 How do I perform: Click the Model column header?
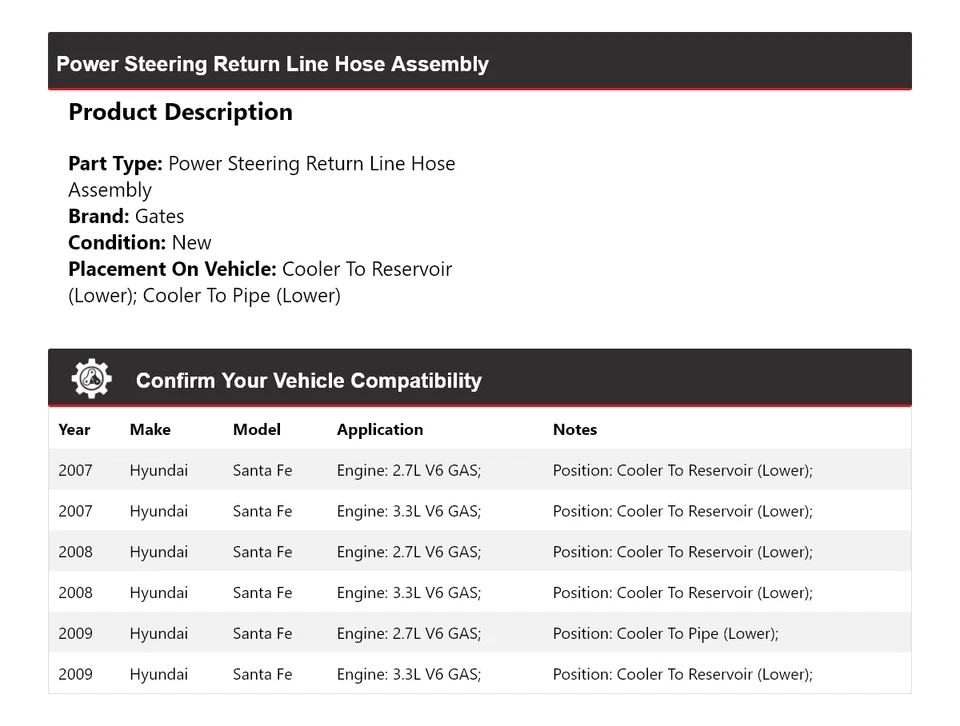pos(257,429)
